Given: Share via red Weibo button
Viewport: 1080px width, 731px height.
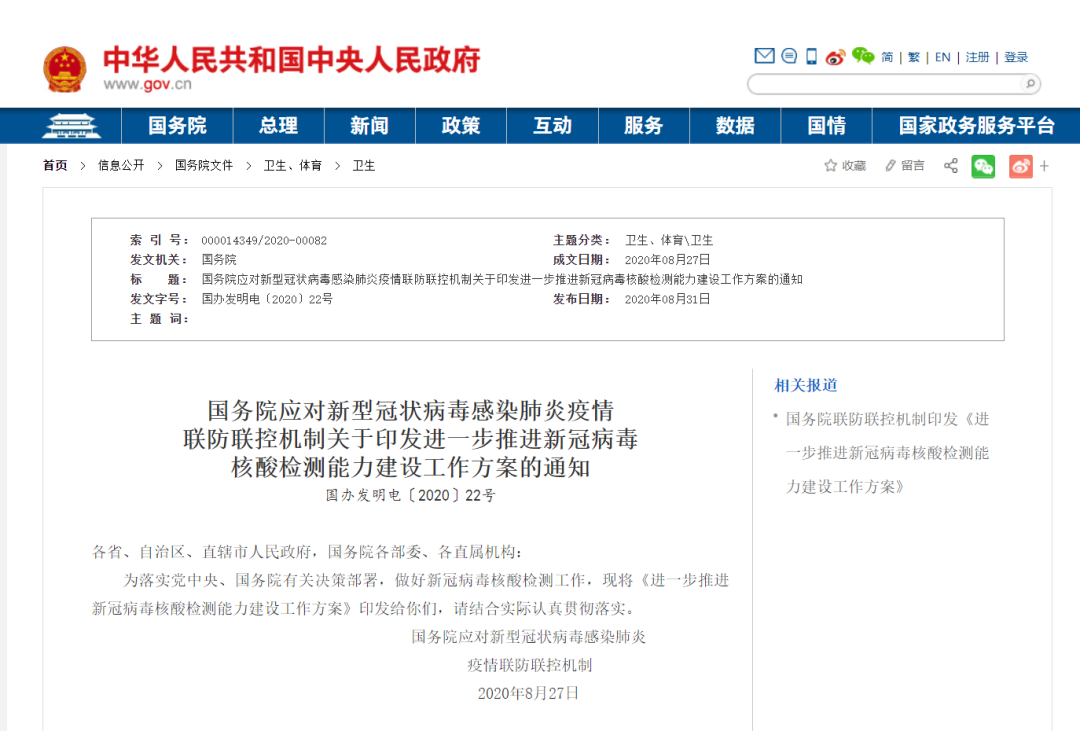Looking at the screenshot, I should [x=1021, y=166].
